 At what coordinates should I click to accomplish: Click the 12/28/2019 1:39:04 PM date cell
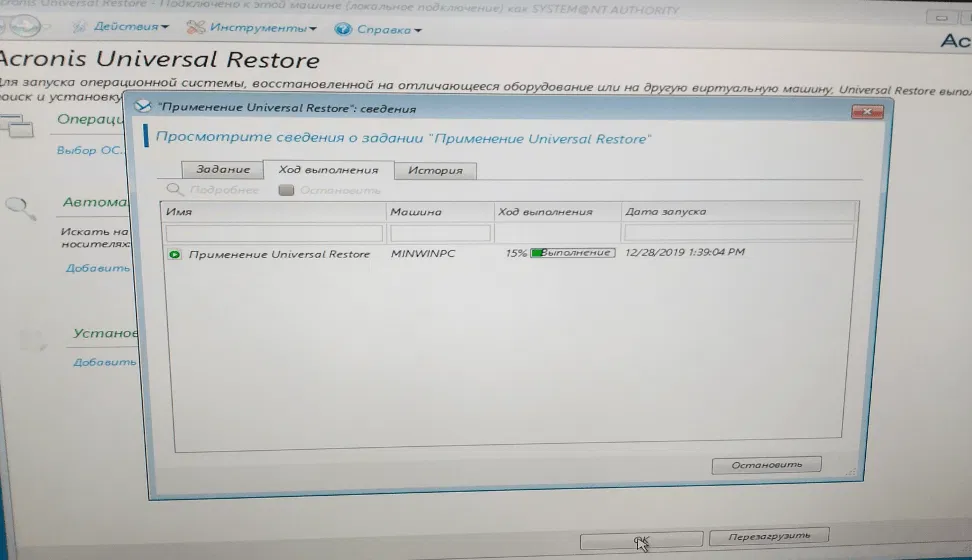tap(684, 252)
